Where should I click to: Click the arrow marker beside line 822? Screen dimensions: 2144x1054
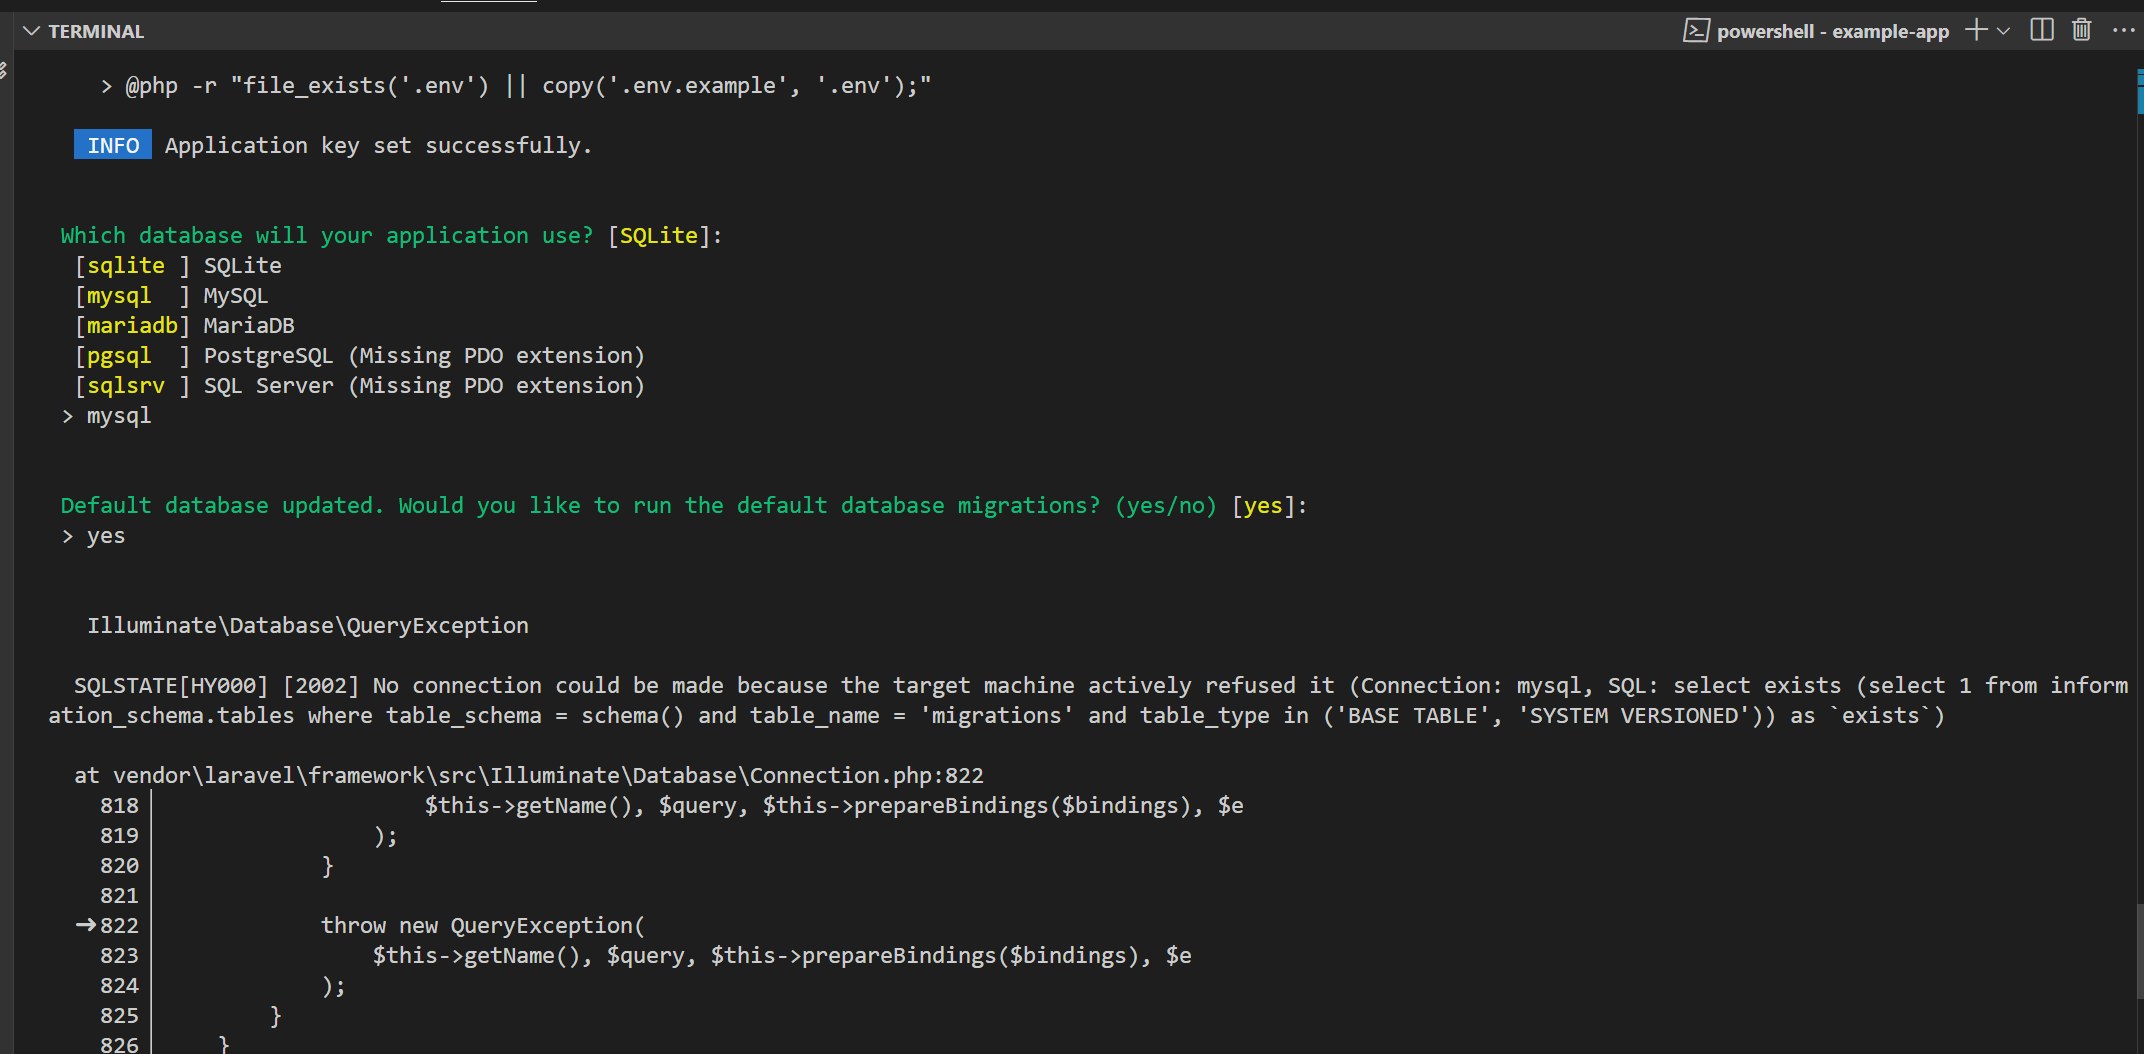coord(86,925)
